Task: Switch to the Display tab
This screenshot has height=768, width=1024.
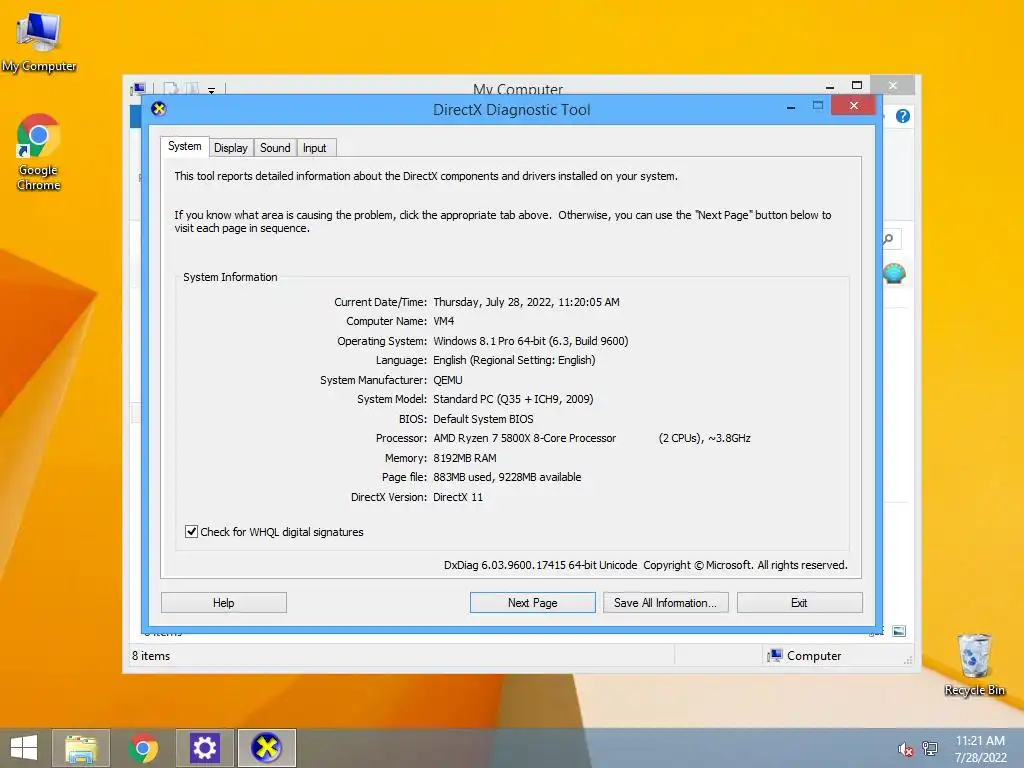Action: [x=231, y=148]
